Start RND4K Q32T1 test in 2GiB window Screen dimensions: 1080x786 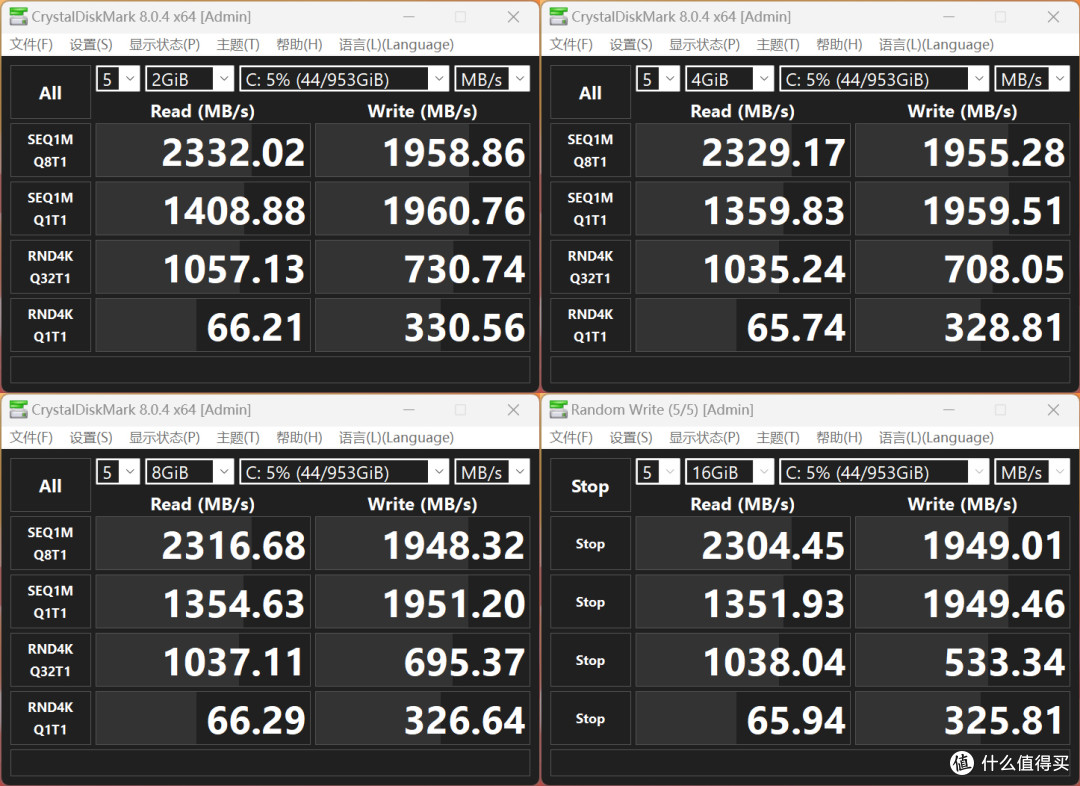(x=50, y=267)
